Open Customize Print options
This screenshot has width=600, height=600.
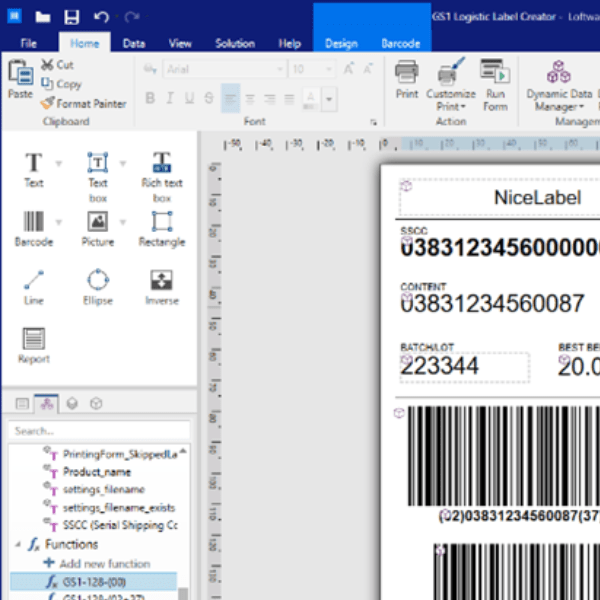click(x=451, y=85)
